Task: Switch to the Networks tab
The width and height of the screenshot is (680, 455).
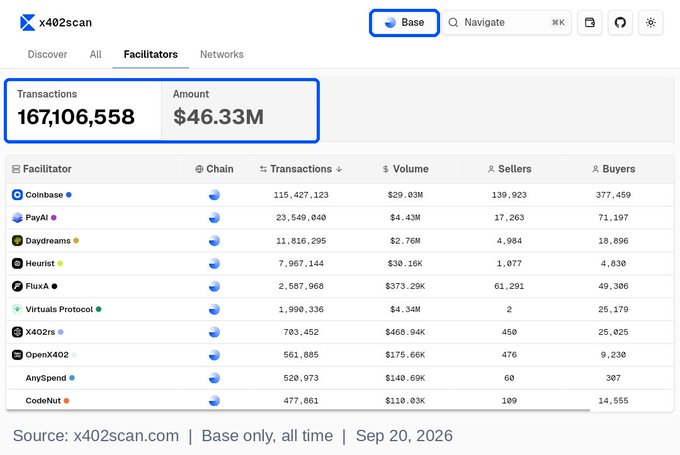Action: 222,54
